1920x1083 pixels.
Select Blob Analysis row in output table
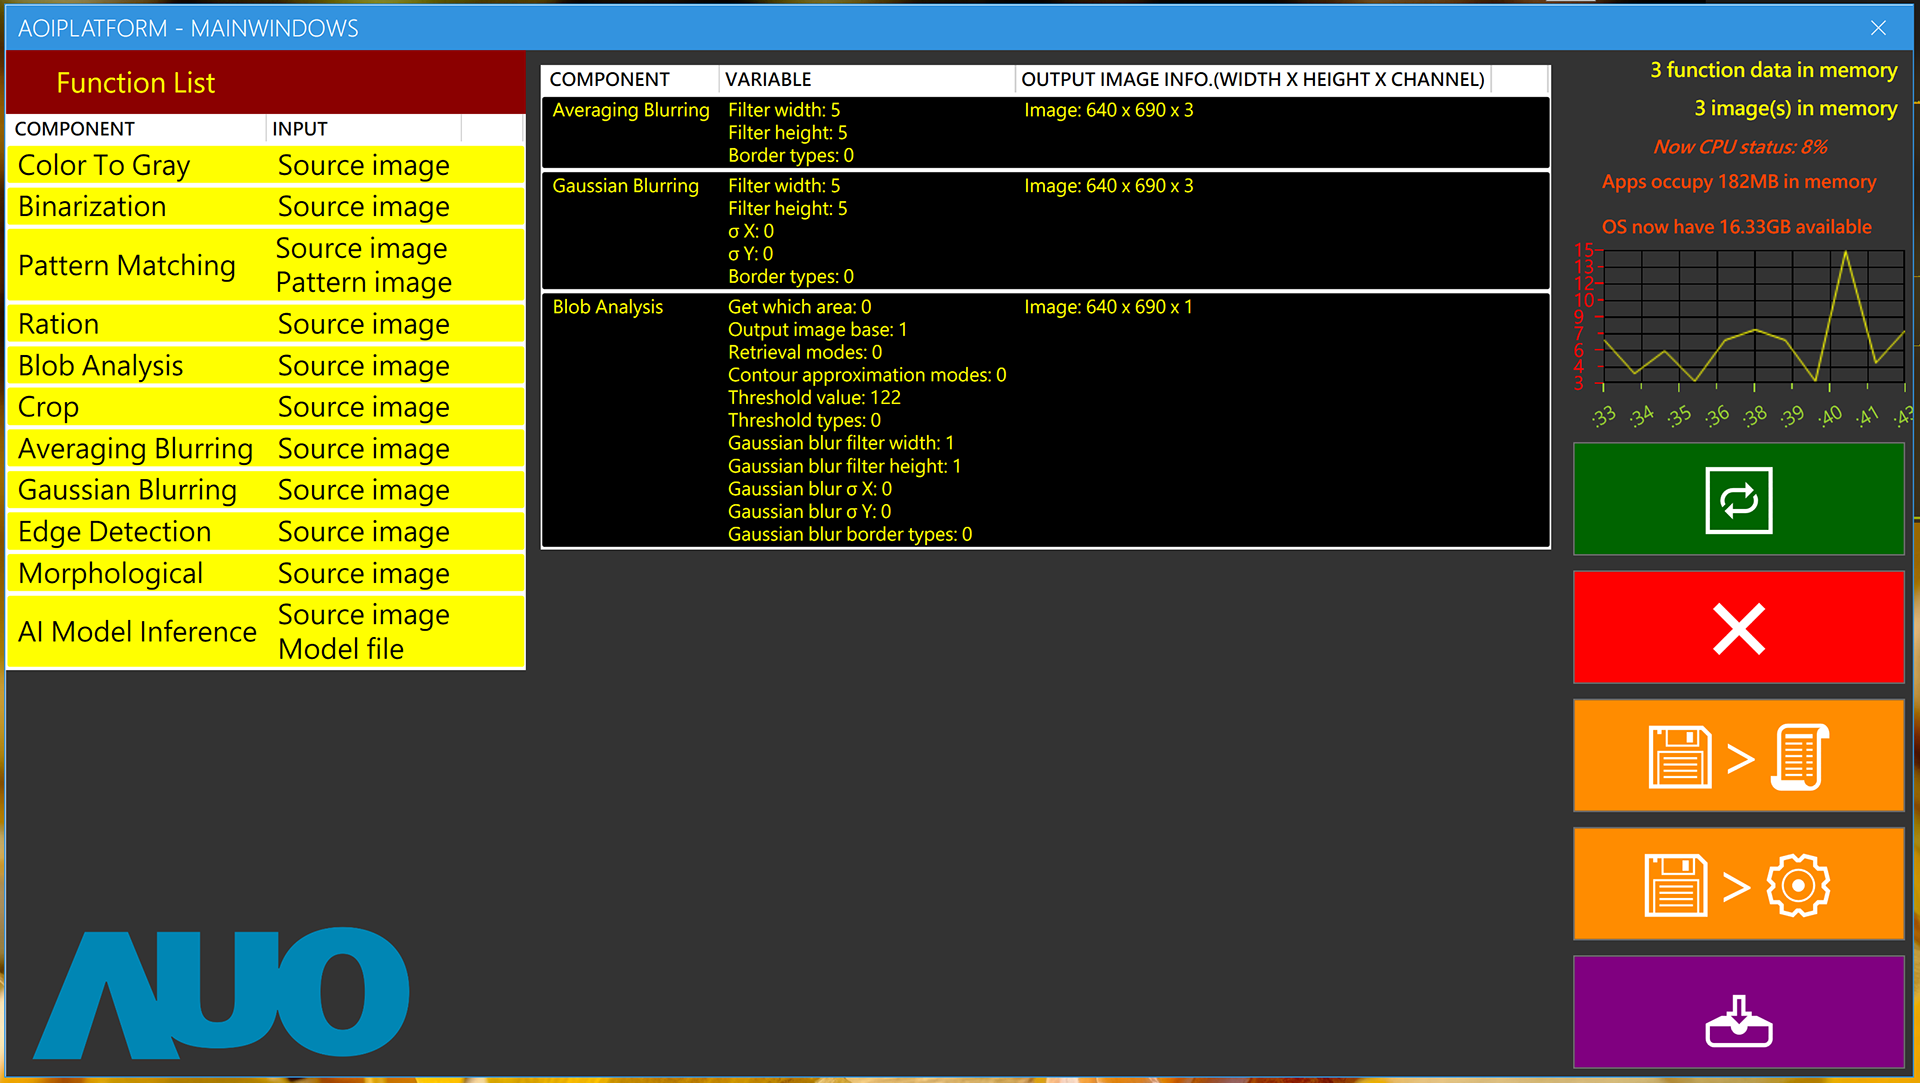click(1044, 420)
